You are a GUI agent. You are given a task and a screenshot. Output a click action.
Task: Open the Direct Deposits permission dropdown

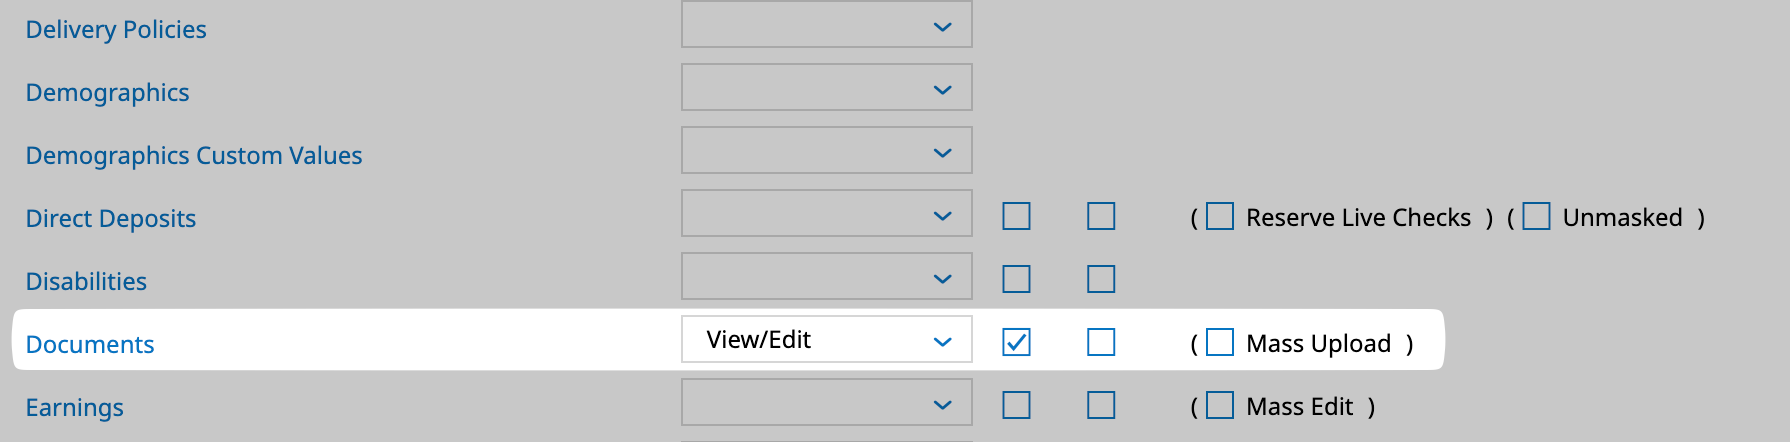[x=826, y=214]
